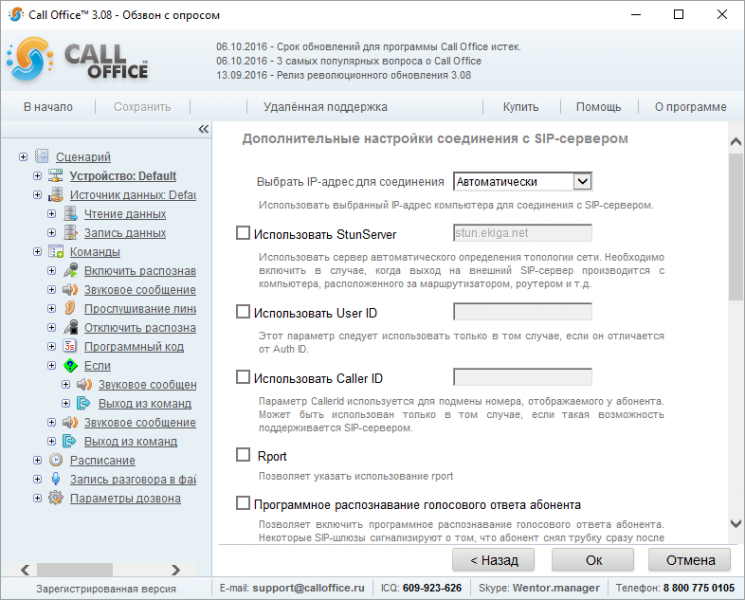The width and height of the screenshot is (745, 600).
Task: Click the ear icon of Прослушивание линии
Action: tap(70, 308)
